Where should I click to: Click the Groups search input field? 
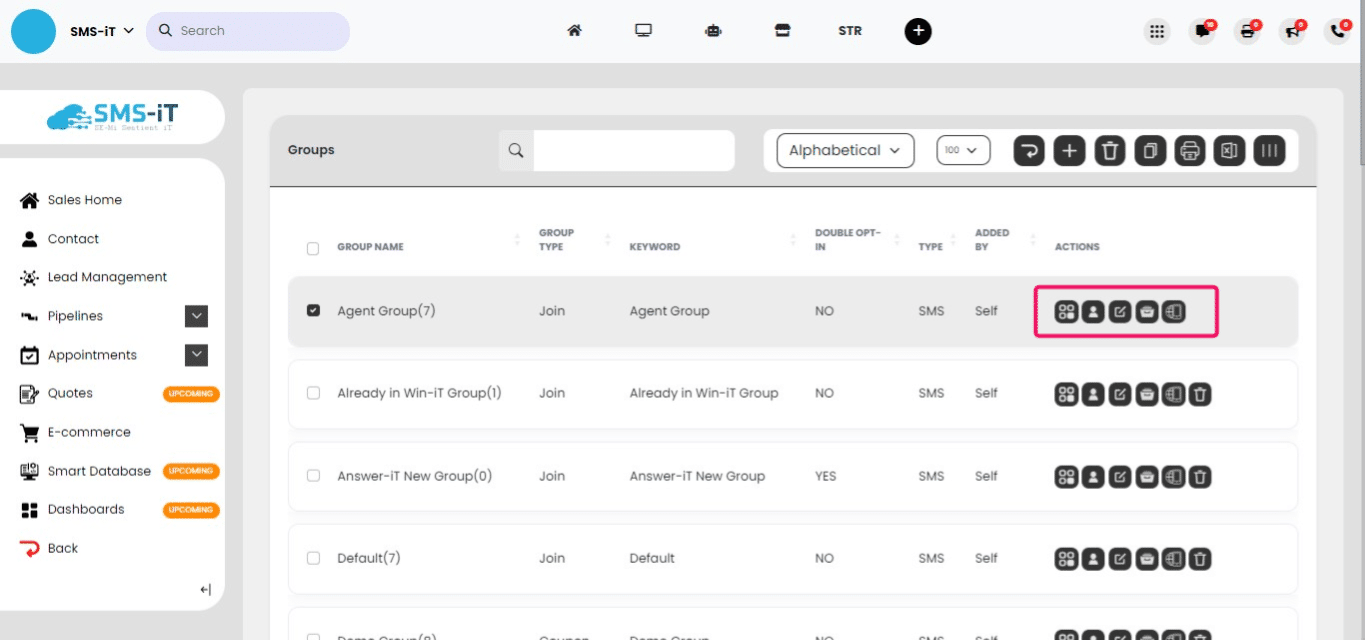(x=633, y=150)
